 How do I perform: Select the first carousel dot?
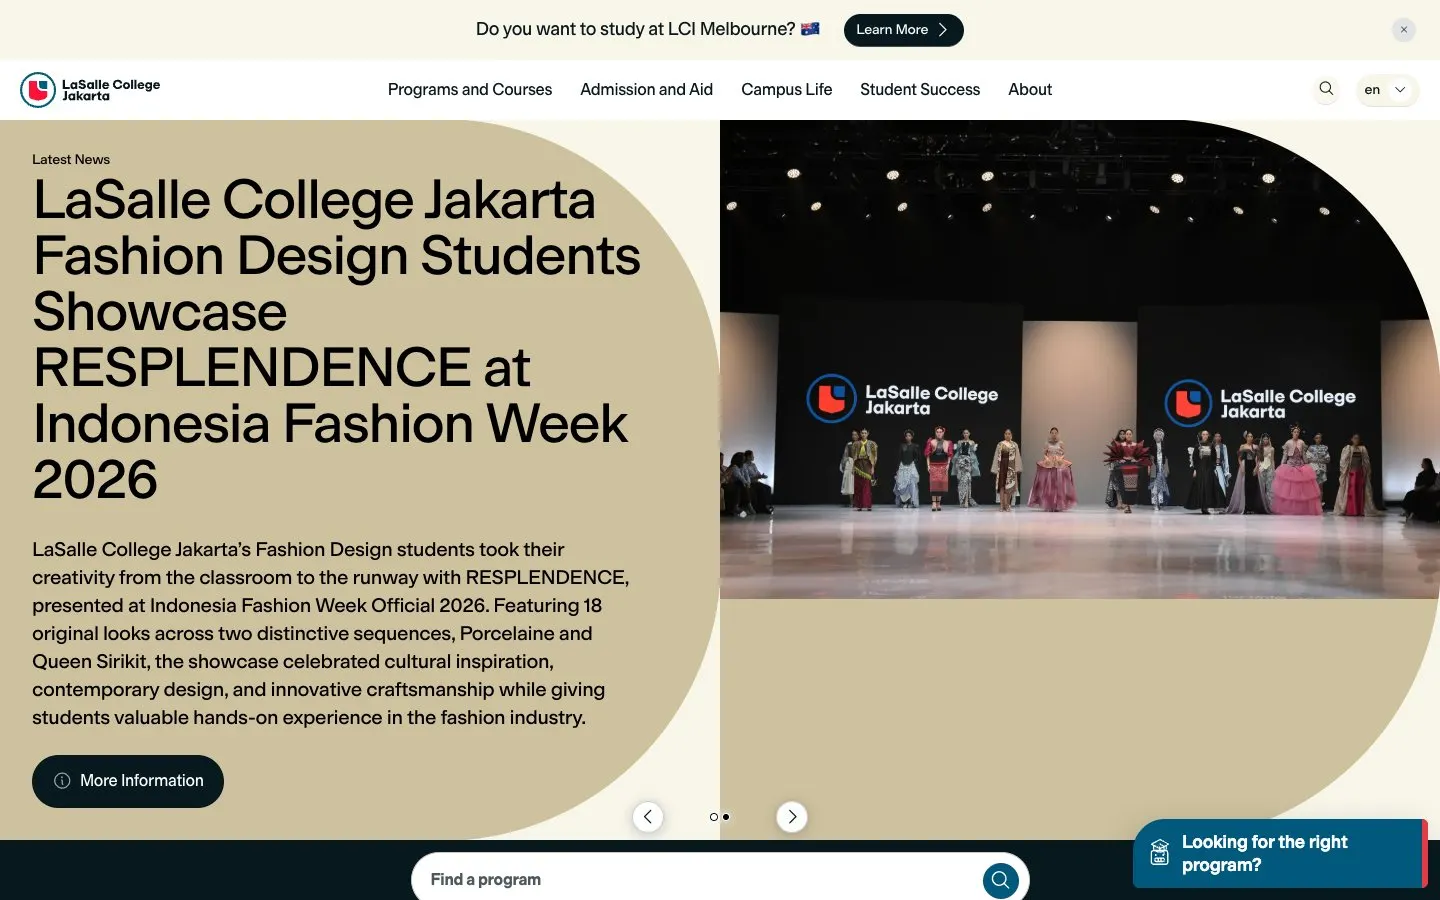[713, 817]
